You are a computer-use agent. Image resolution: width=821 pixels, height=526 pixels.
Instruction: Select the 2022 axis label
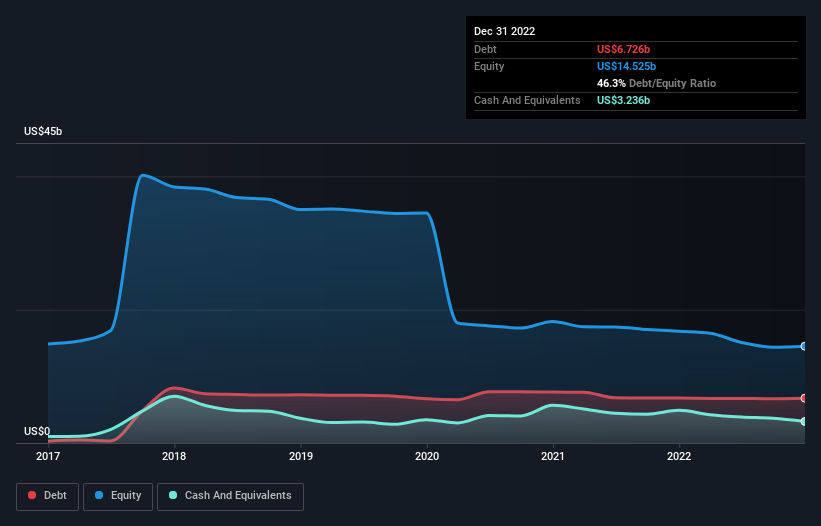click(679, 456)
